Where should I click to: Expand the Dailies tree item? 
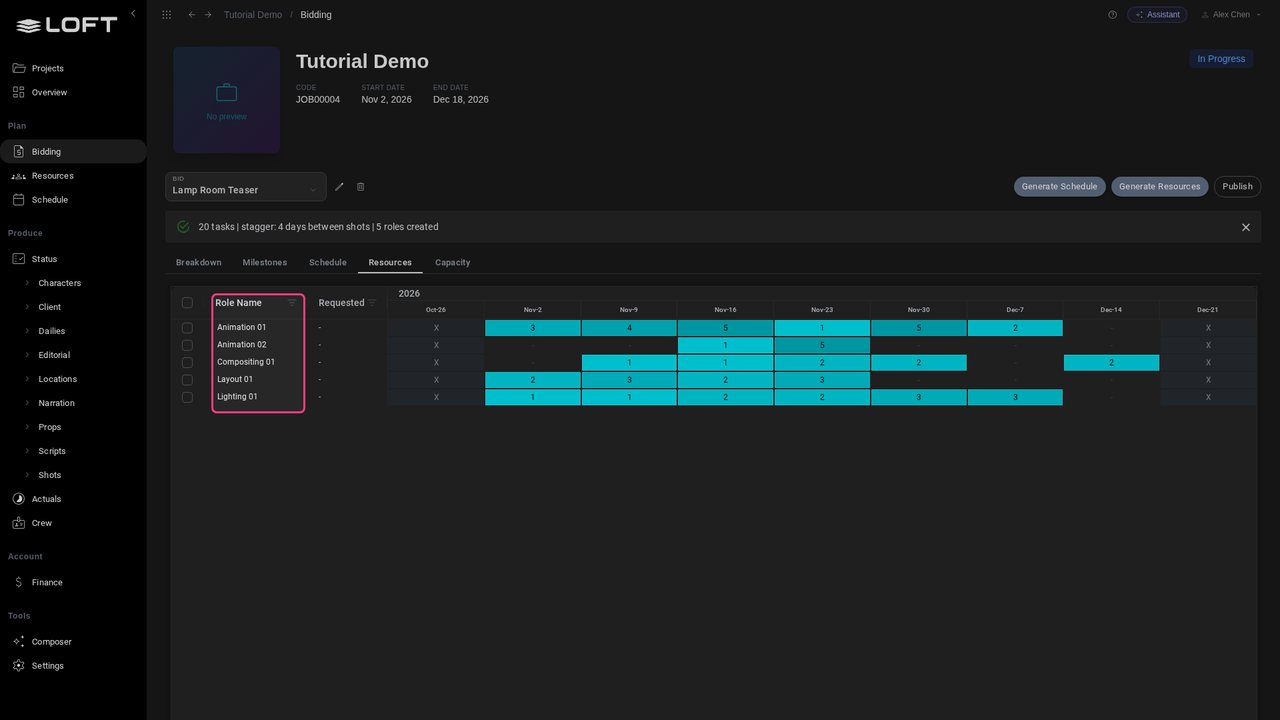click(28, 331)
